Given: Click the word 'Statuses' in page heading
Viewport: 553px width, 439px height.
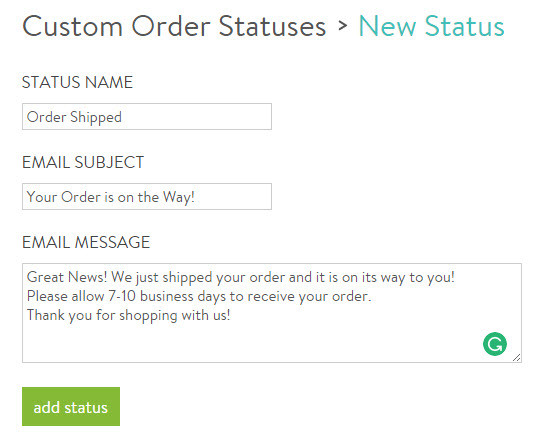Looking at the screenshot, I should (272, 26).
